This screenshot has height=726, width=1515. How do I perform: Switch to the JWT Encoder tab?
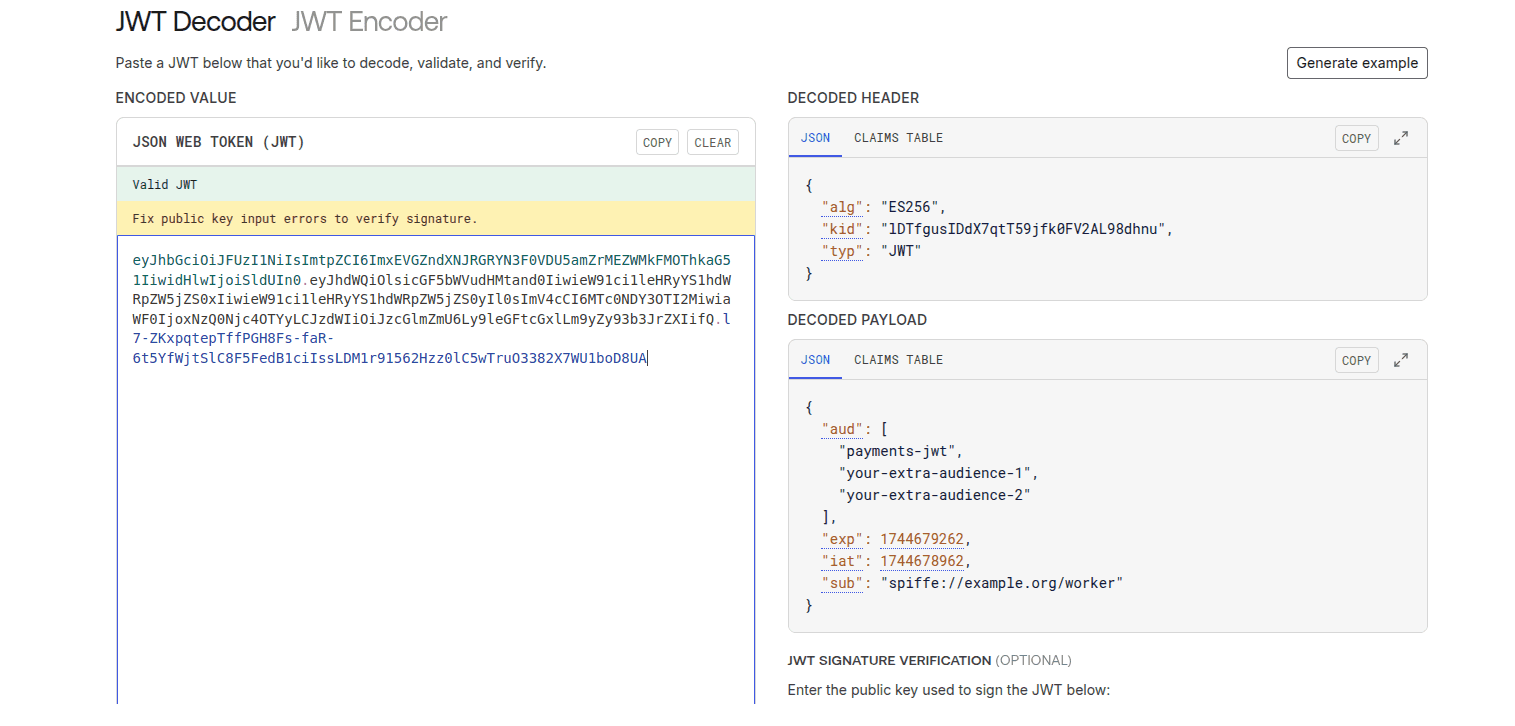(369, 22)
